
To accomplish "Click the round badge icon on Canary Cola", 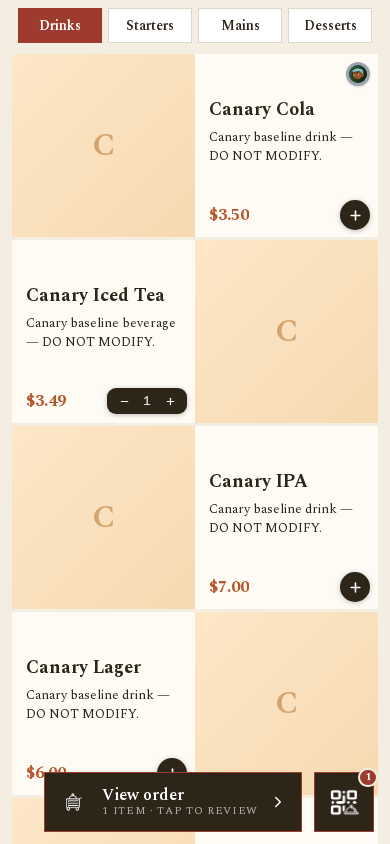I will coord(358,74).
